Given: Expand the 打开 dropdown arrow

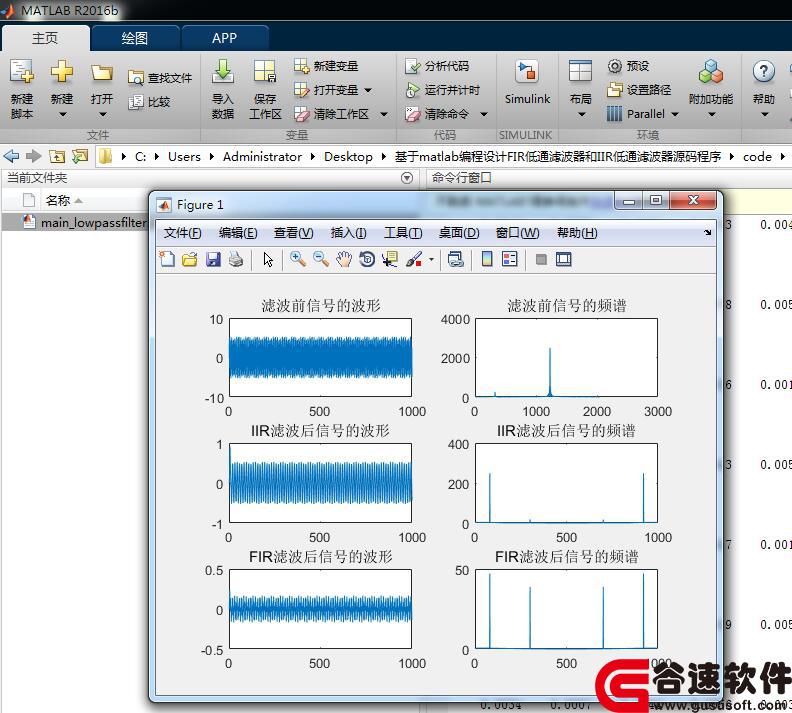Looking at the screenshot, I should [x=102, y=115].
